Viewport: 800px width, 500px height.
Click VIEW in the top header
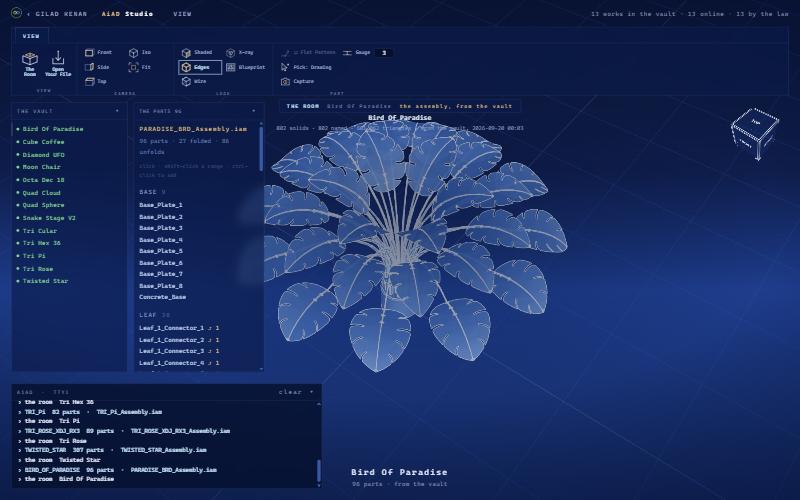pyautogui.click(x=182, y=14)
